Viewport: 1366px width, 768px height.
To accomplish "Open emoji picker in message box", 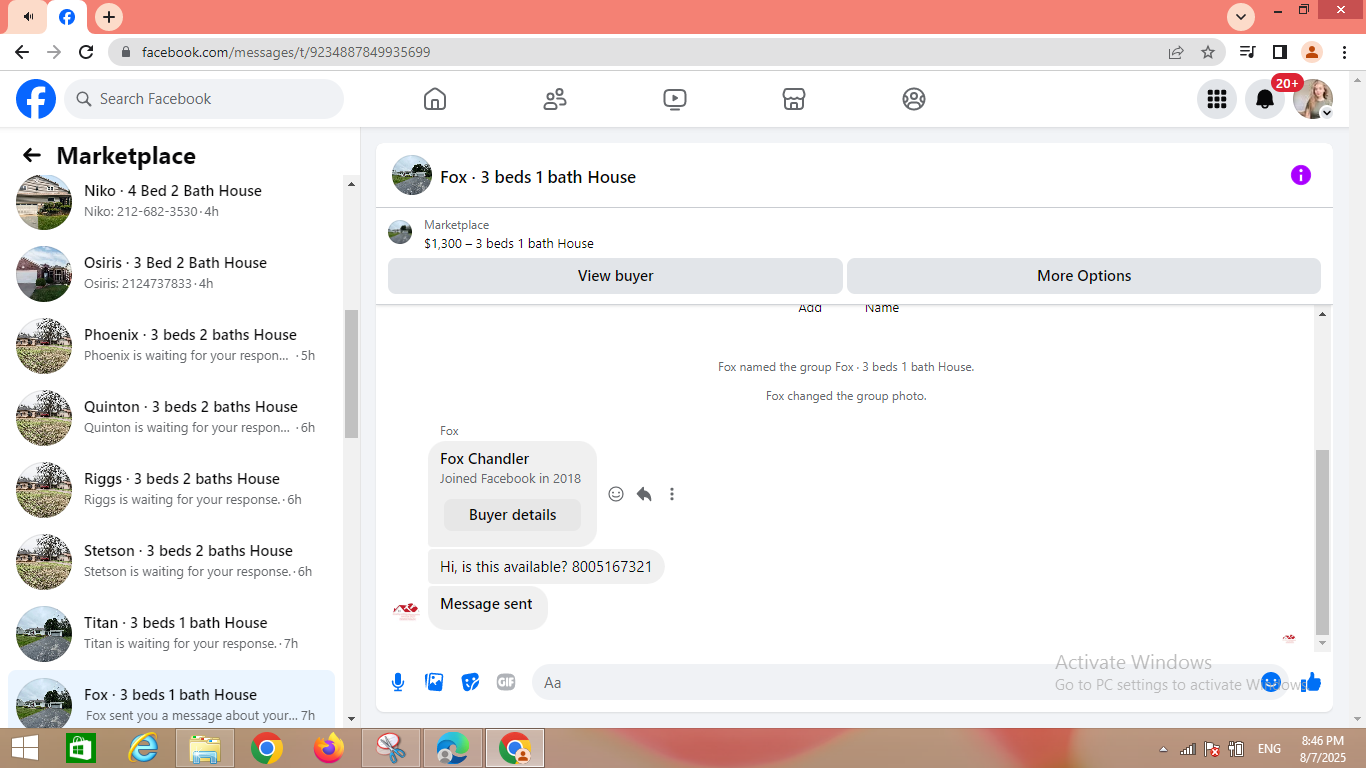I will (1271, 682).
